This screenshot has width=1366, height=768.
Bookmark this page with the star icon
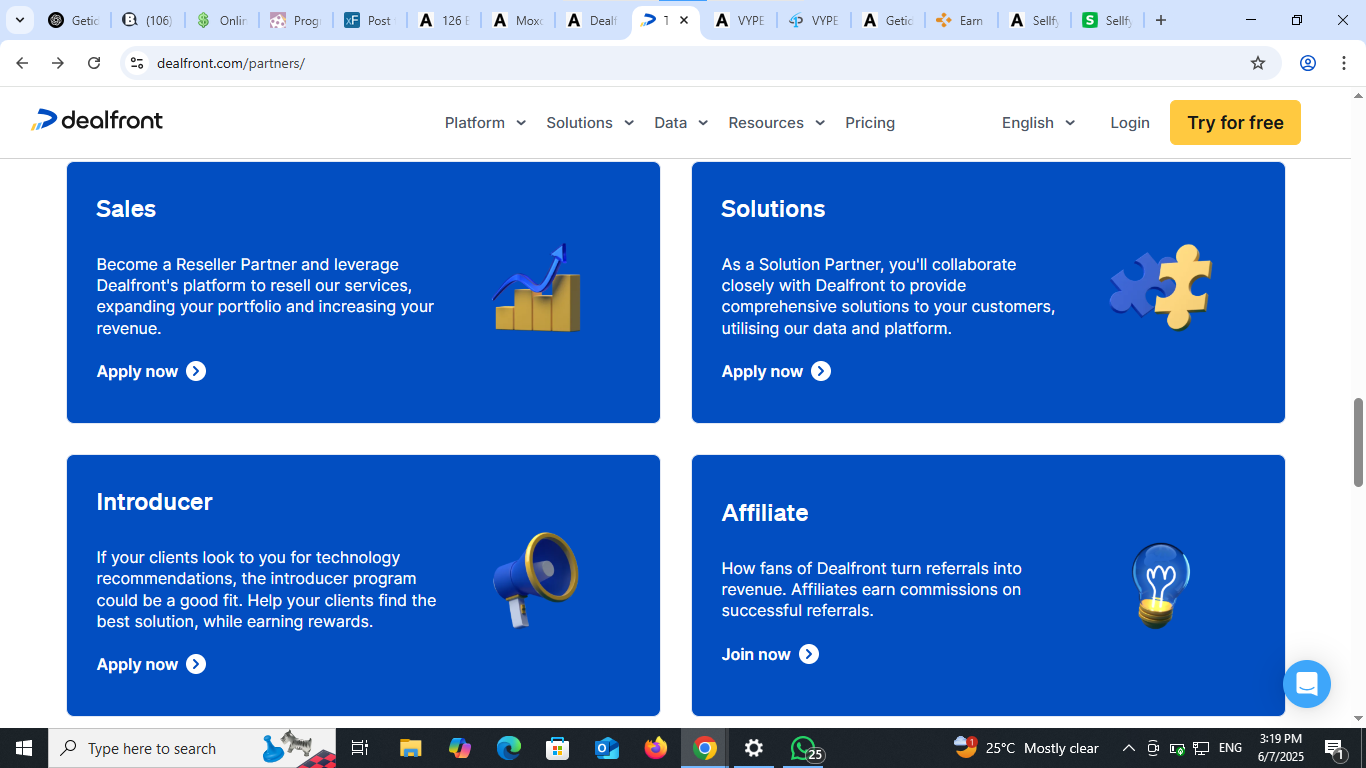tap(1258, 63)
